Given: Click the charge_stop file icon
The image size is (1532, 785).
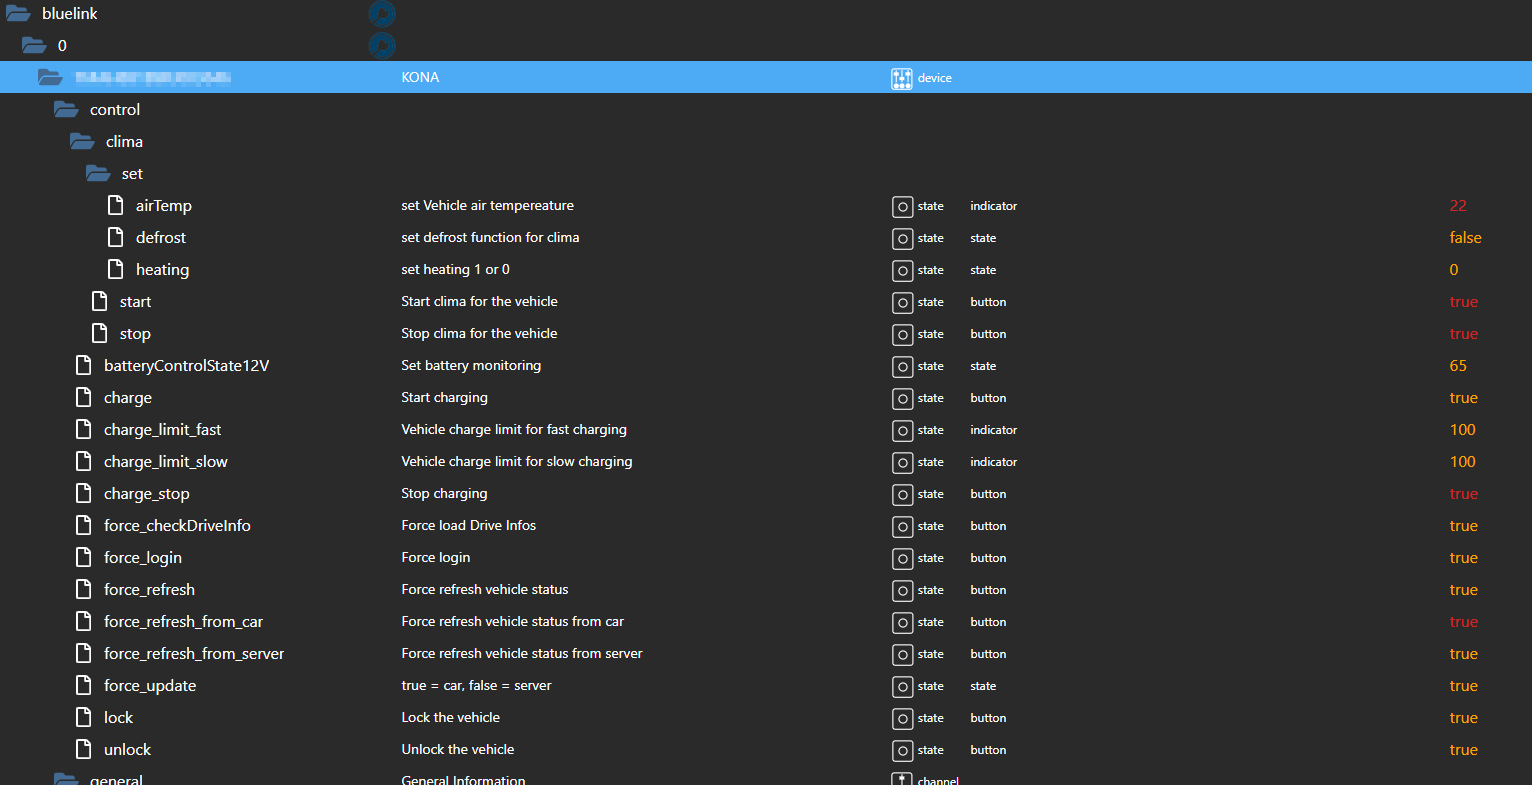Looking at the screenshot, I should pos(84,493).
